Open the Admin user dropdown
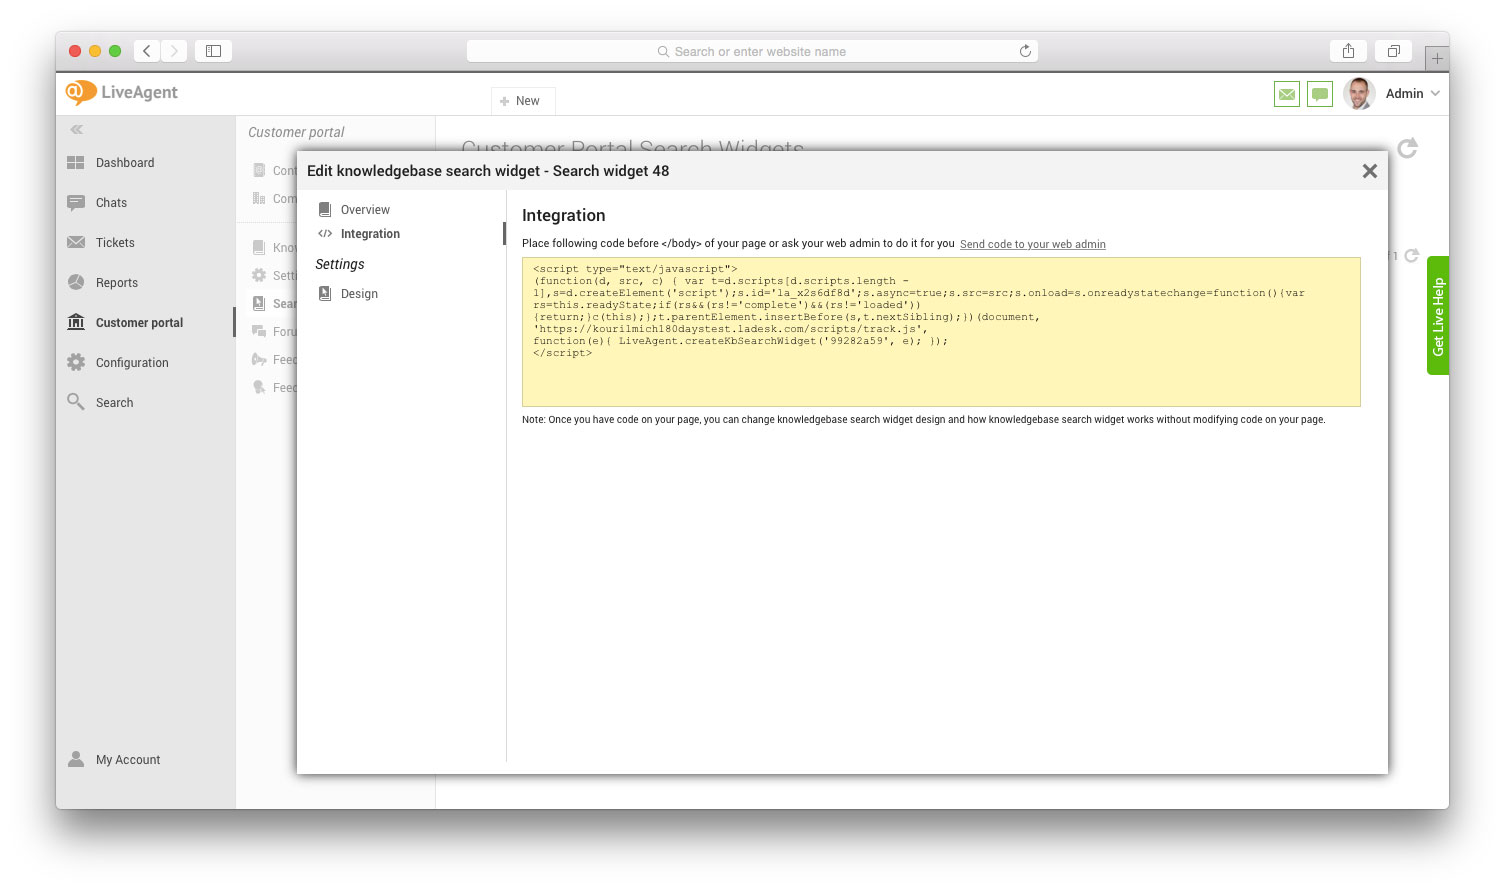The image size is (1505, 889). click(1412, 94)
